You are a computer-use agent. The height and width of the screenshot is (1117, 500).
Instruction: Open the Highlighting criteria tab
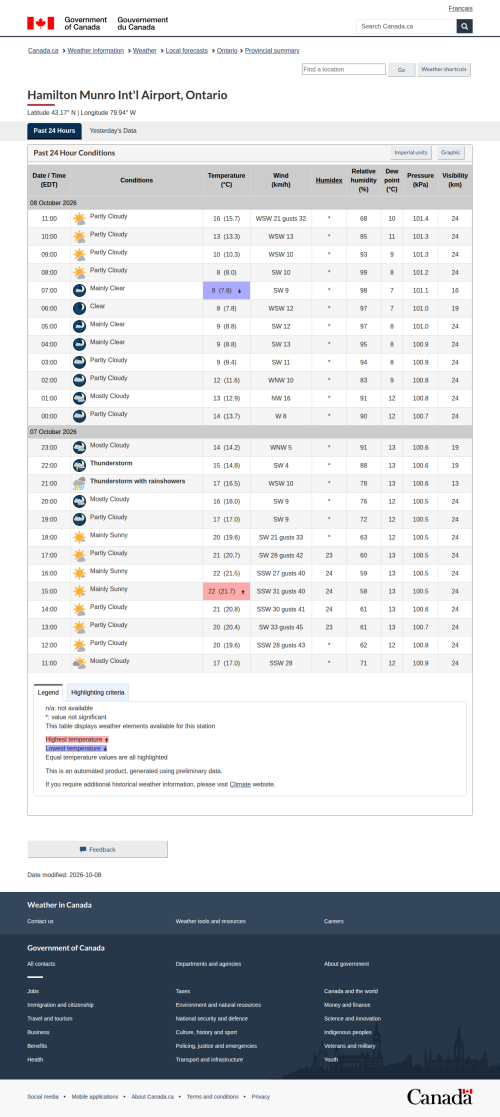(x=98, y=692)
